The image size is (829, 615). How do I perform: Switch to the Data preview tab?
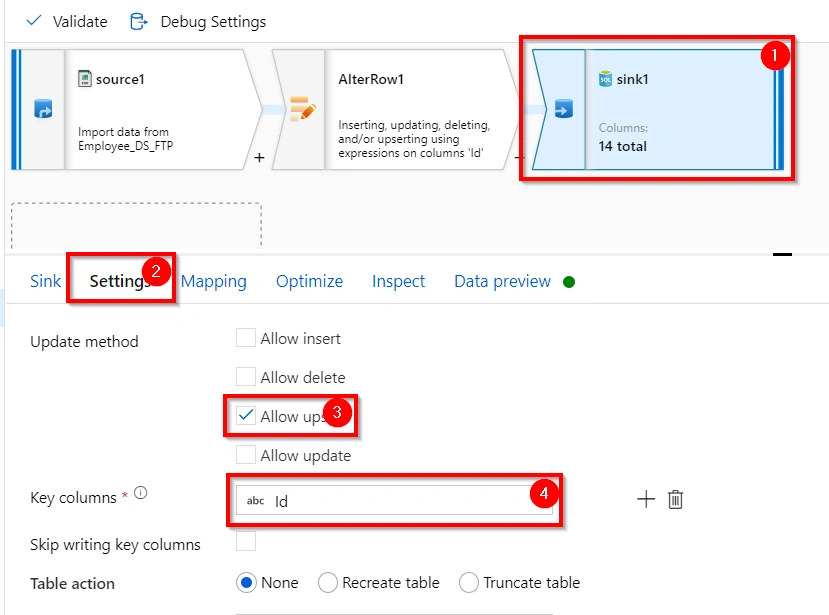click(x=502, y=281)
